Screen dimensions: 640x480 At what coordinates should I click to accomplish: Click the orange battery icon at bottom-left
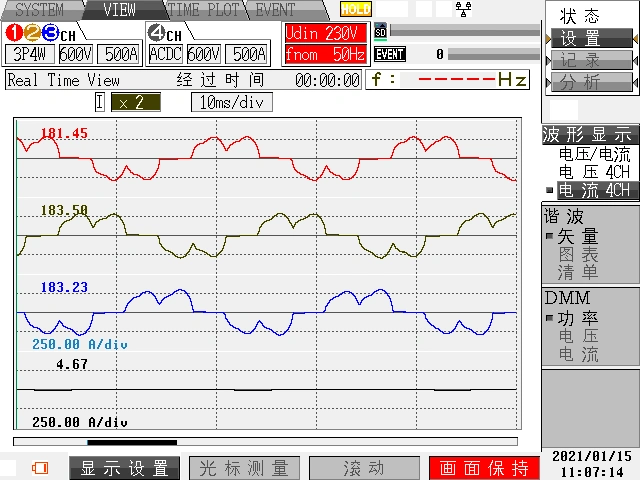[x=41, y=467]
